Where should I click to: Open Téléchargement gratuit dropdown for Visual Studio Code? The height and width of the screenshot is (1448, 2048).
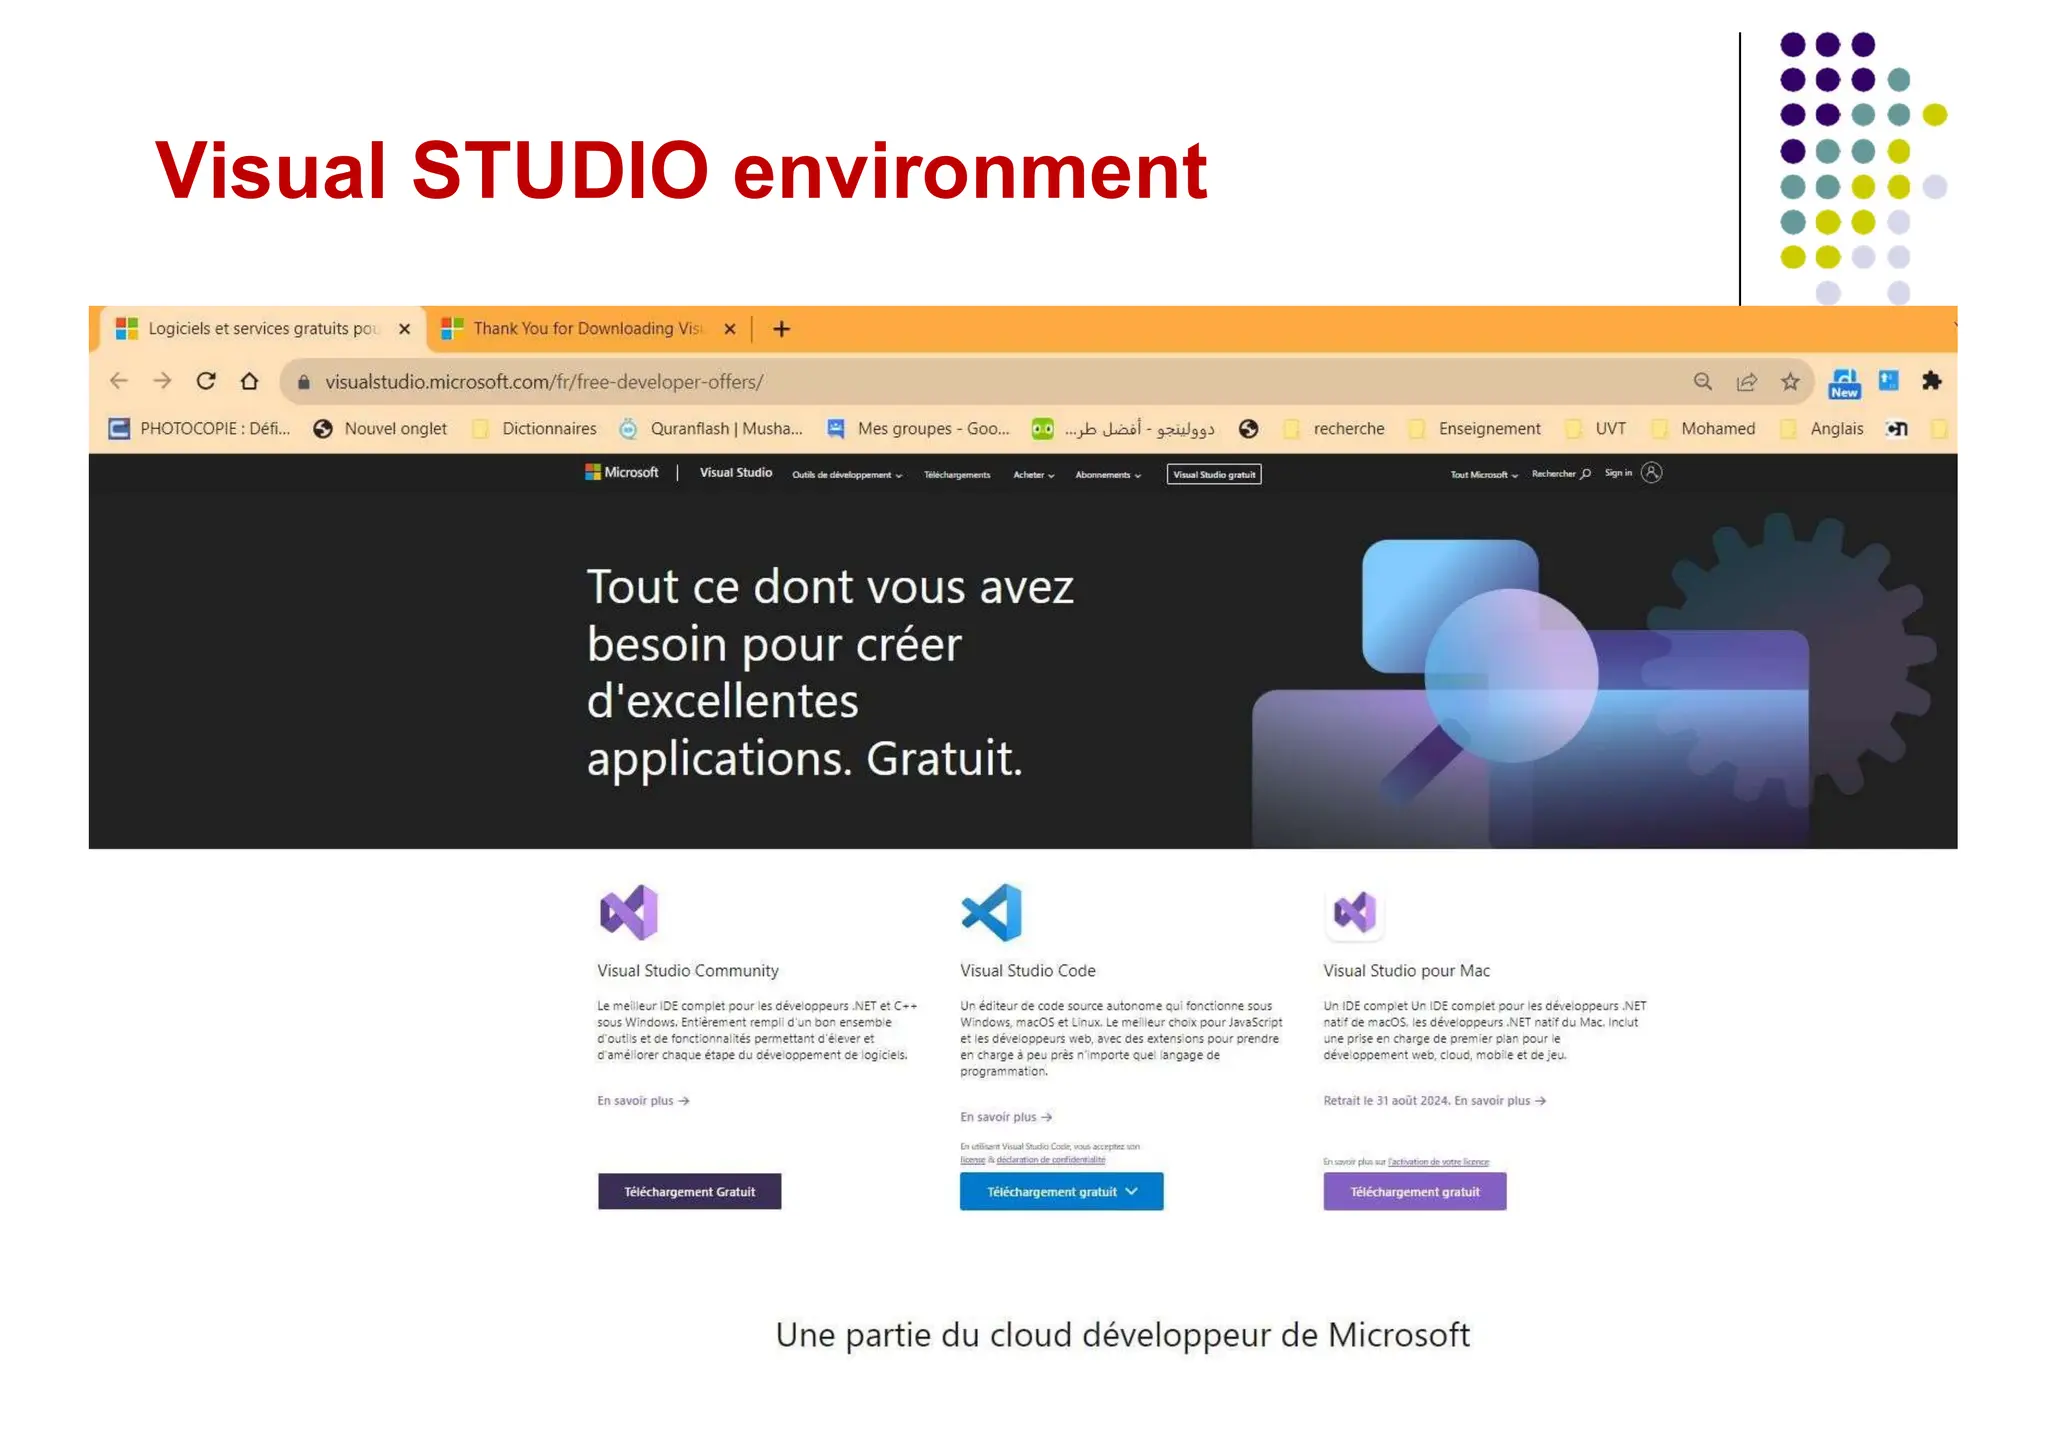point(1062,1192)
